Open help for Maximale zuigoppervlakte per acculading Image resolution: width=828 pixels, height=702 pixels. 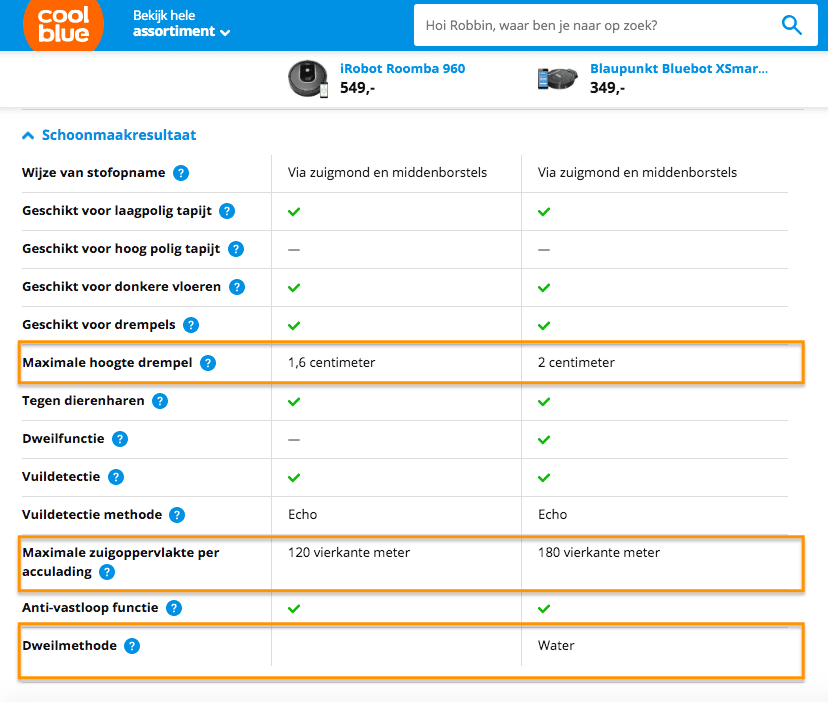(x=107, y=572)
